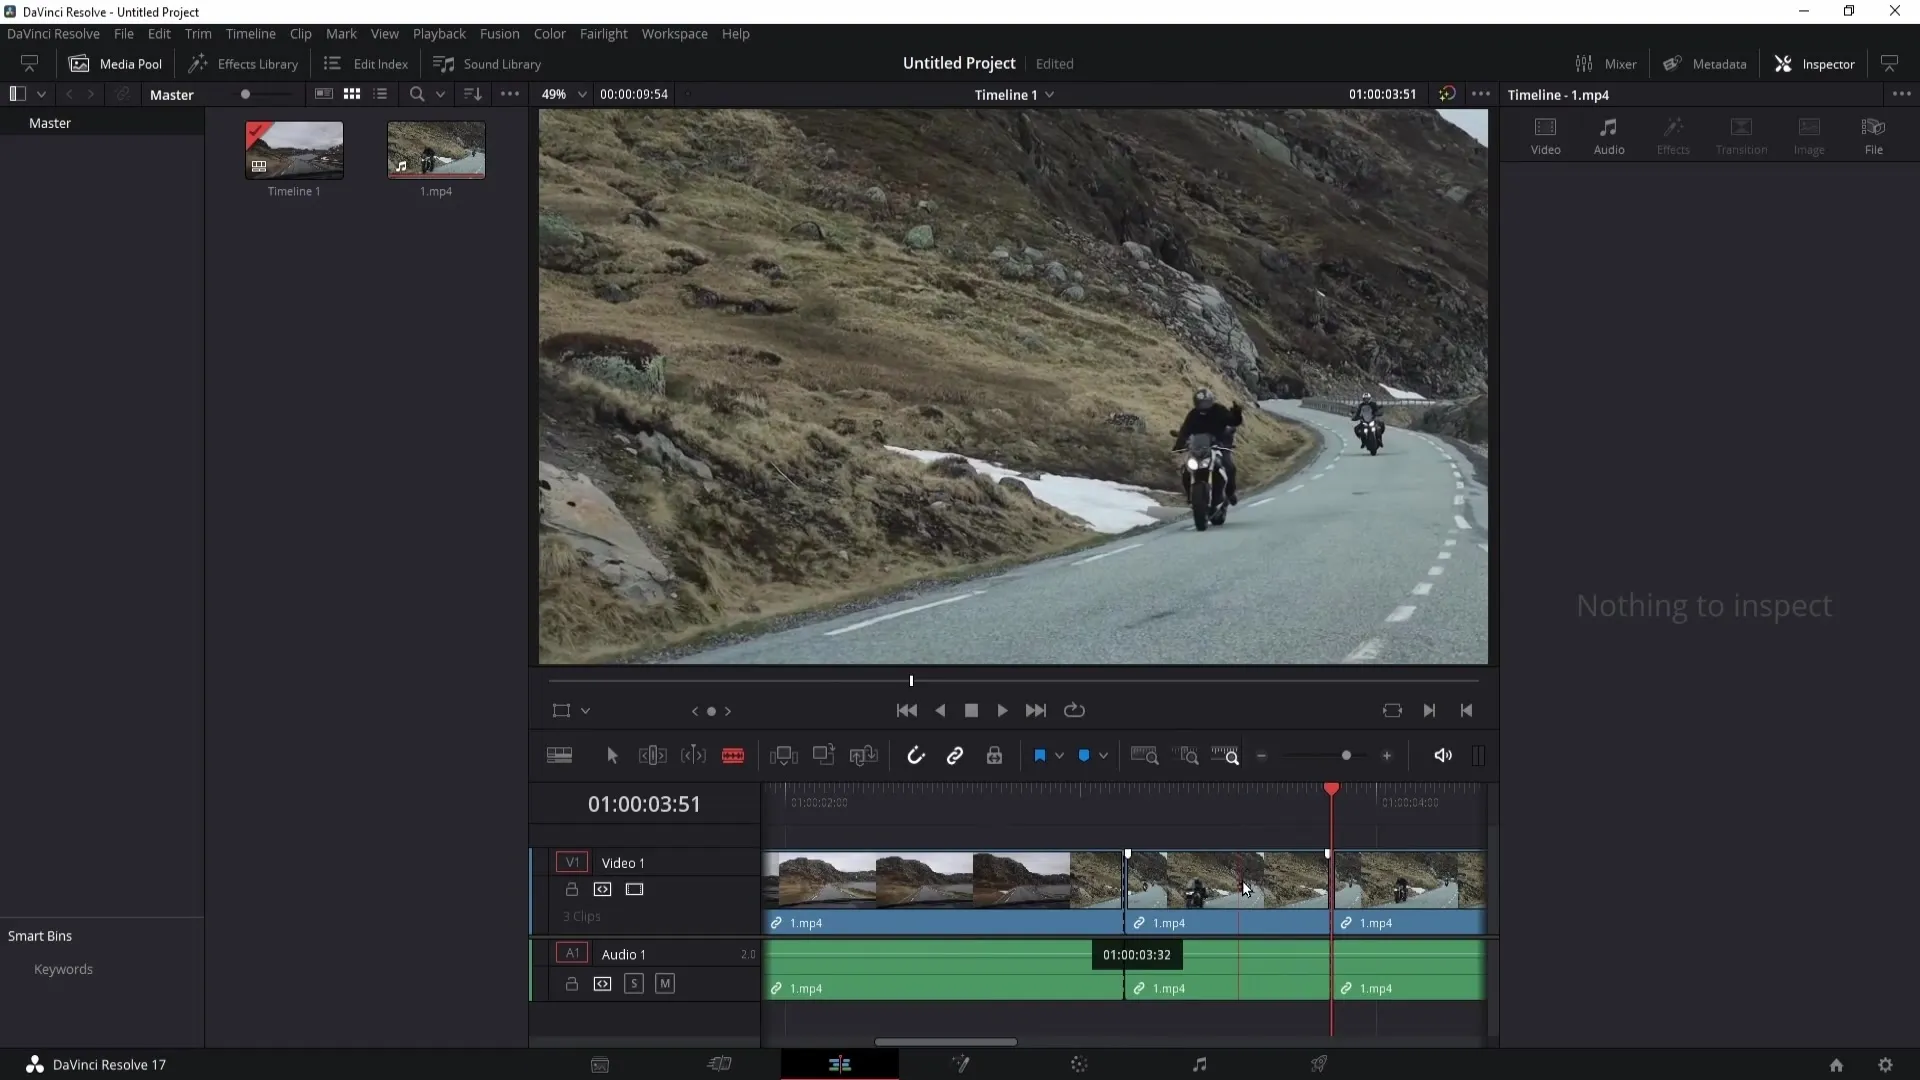Click the Detail Zoom icon
1920x1080 pixels.
(1187, 756)
